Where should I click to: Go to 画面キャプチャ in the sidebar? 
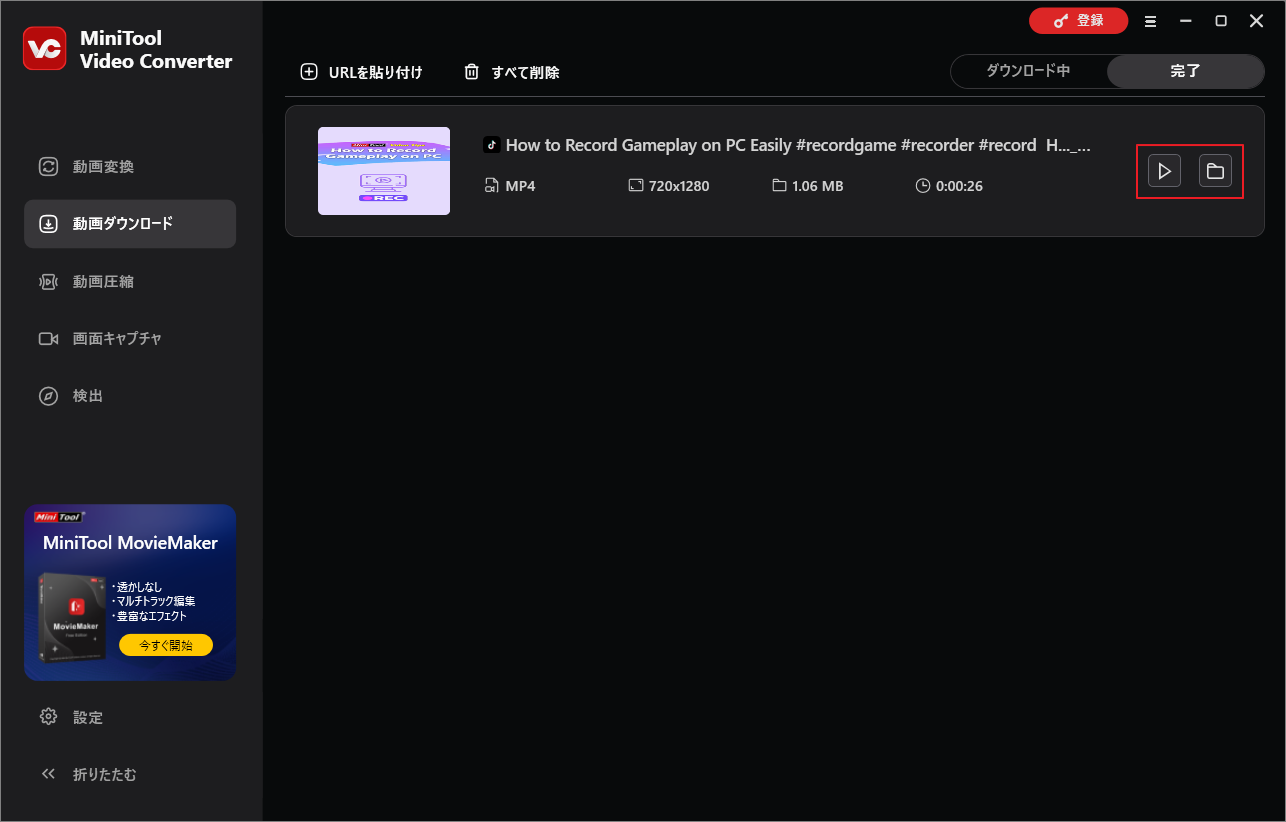(x=130, y=339)
